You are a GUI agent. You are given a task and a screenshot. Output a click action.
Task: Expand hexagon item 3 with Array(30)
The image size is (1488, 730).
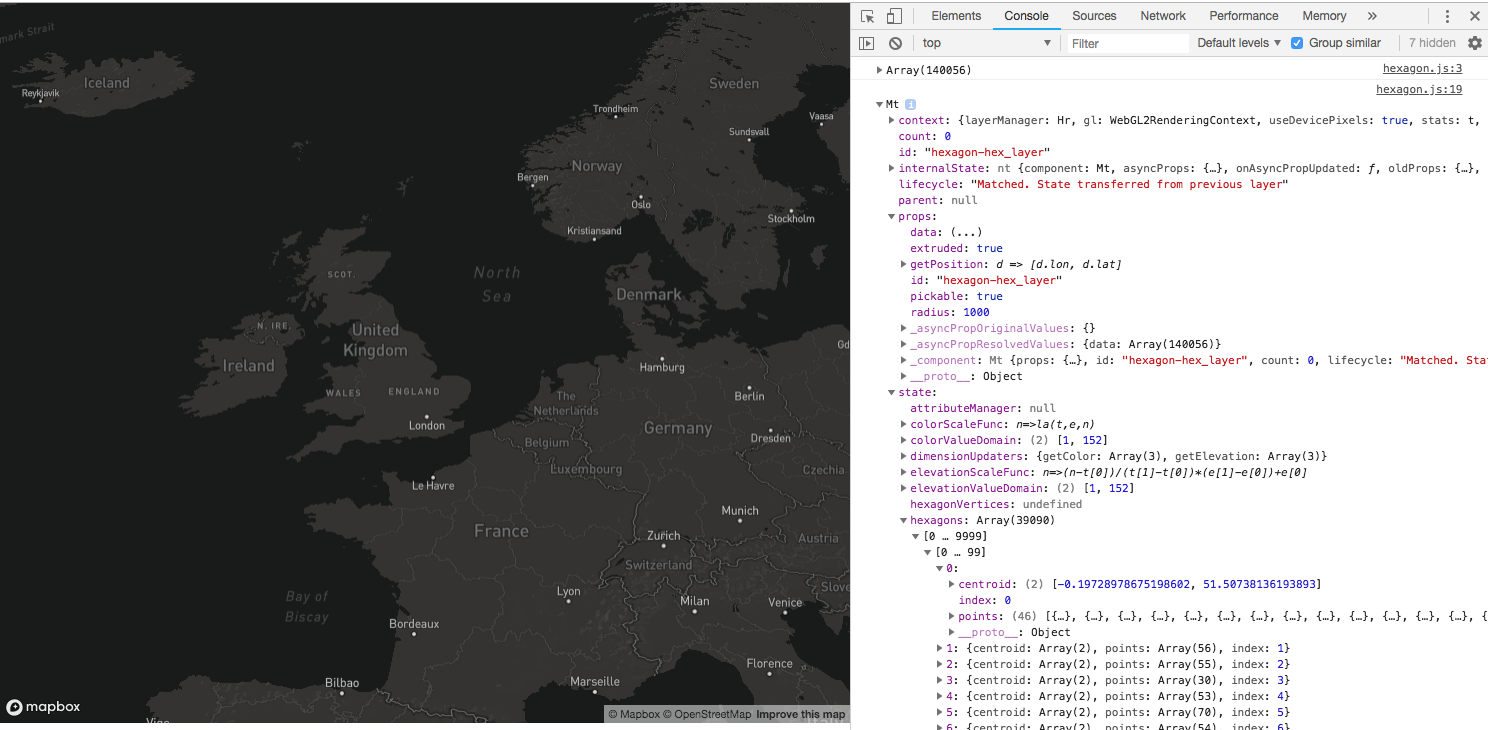939,680
